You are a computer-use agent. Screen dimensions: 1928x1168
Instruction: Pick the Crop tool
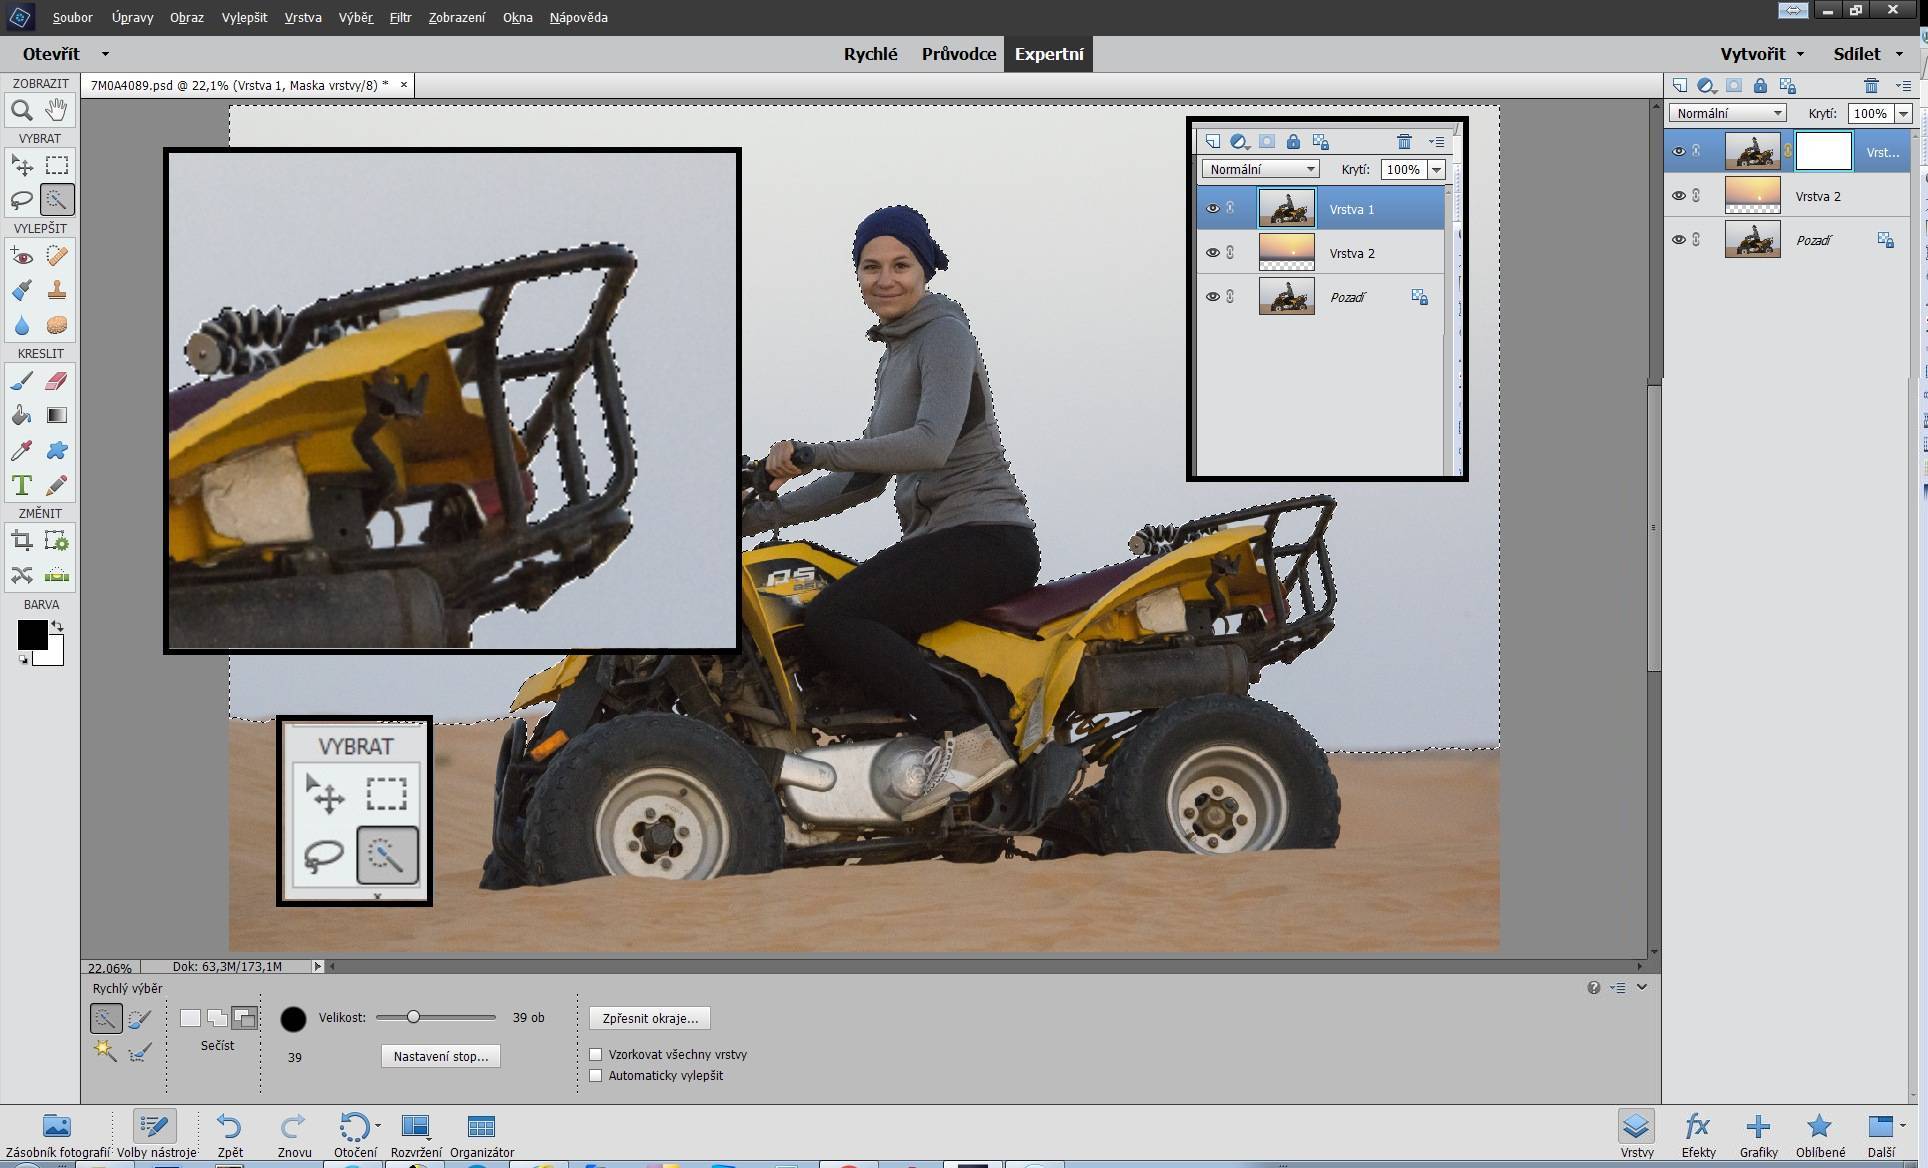click(x=21, y=542)
